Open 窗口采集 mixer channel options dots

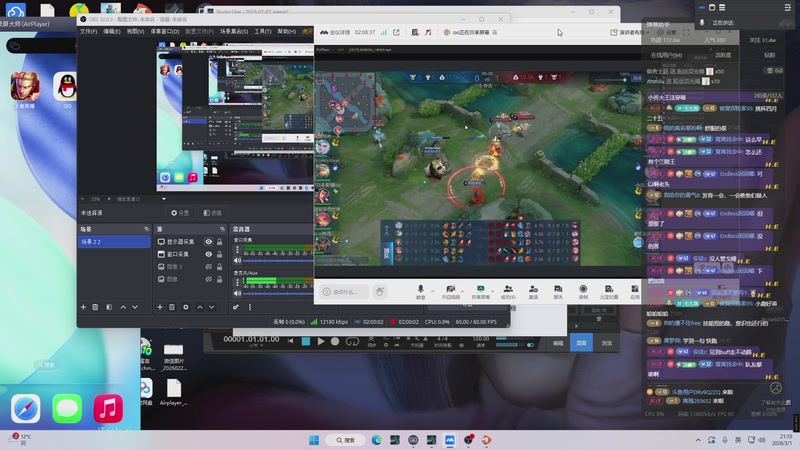[237, 249]
